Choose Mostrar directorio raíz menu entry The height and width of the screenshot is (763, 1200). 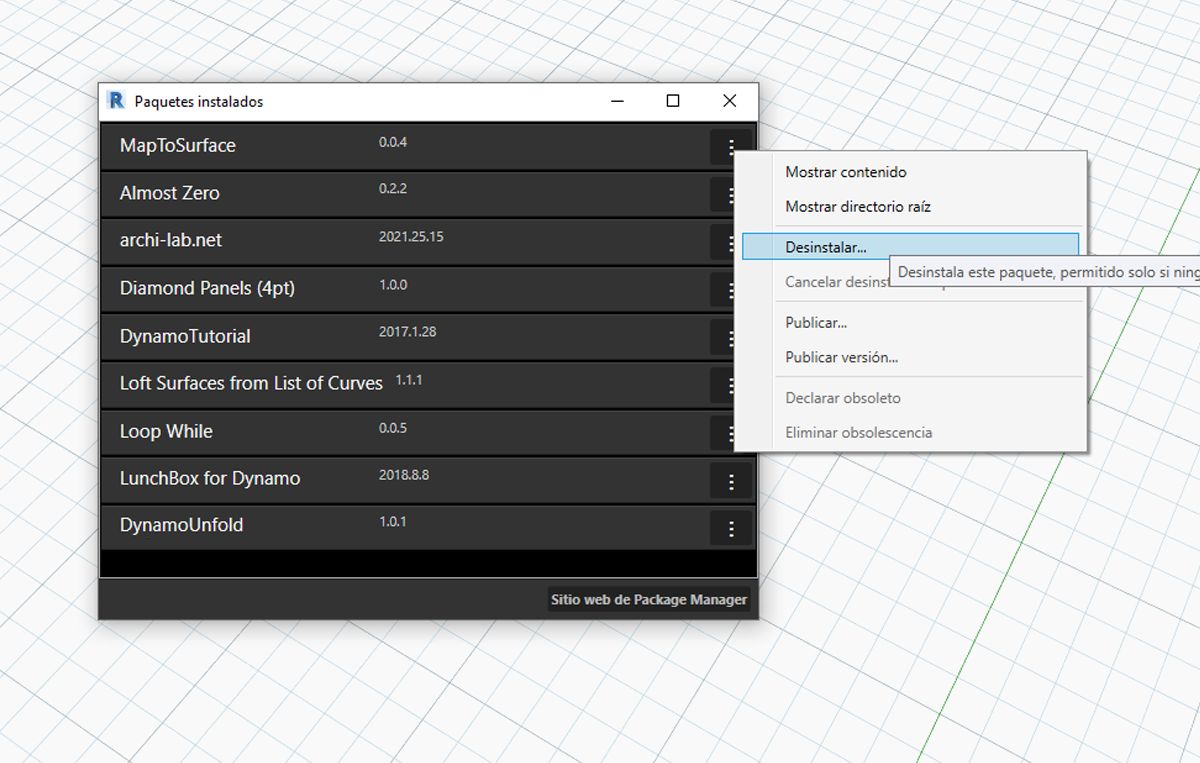[910, 207]
